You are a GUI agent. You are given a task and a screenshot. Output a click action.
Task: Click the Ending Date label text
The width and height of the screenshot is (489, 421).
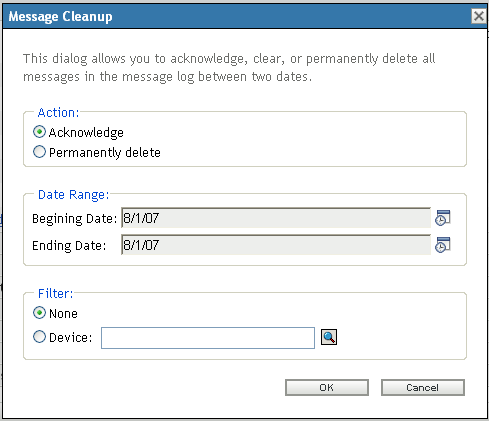69,246
